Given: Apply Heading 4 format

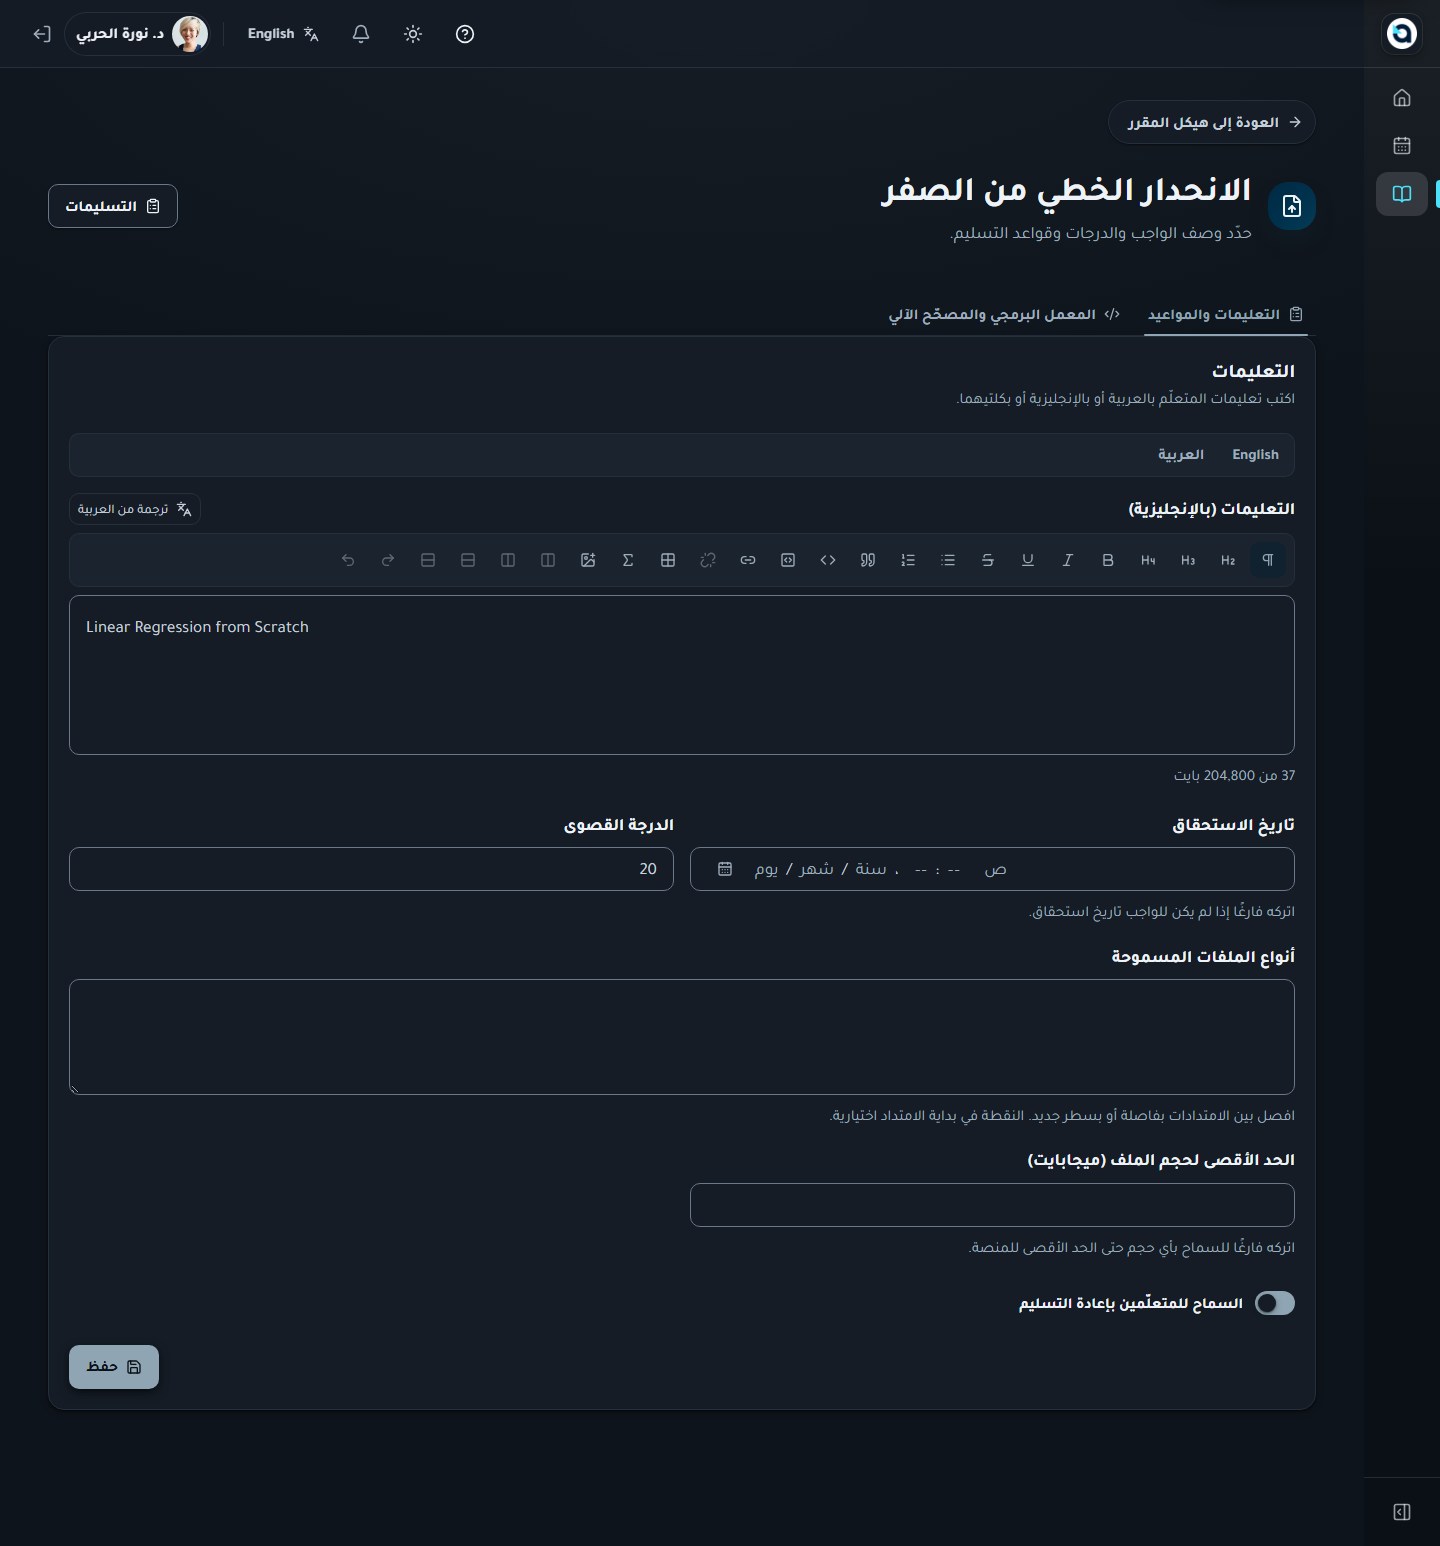Looking at the screenshot, I should [1148, 560].
